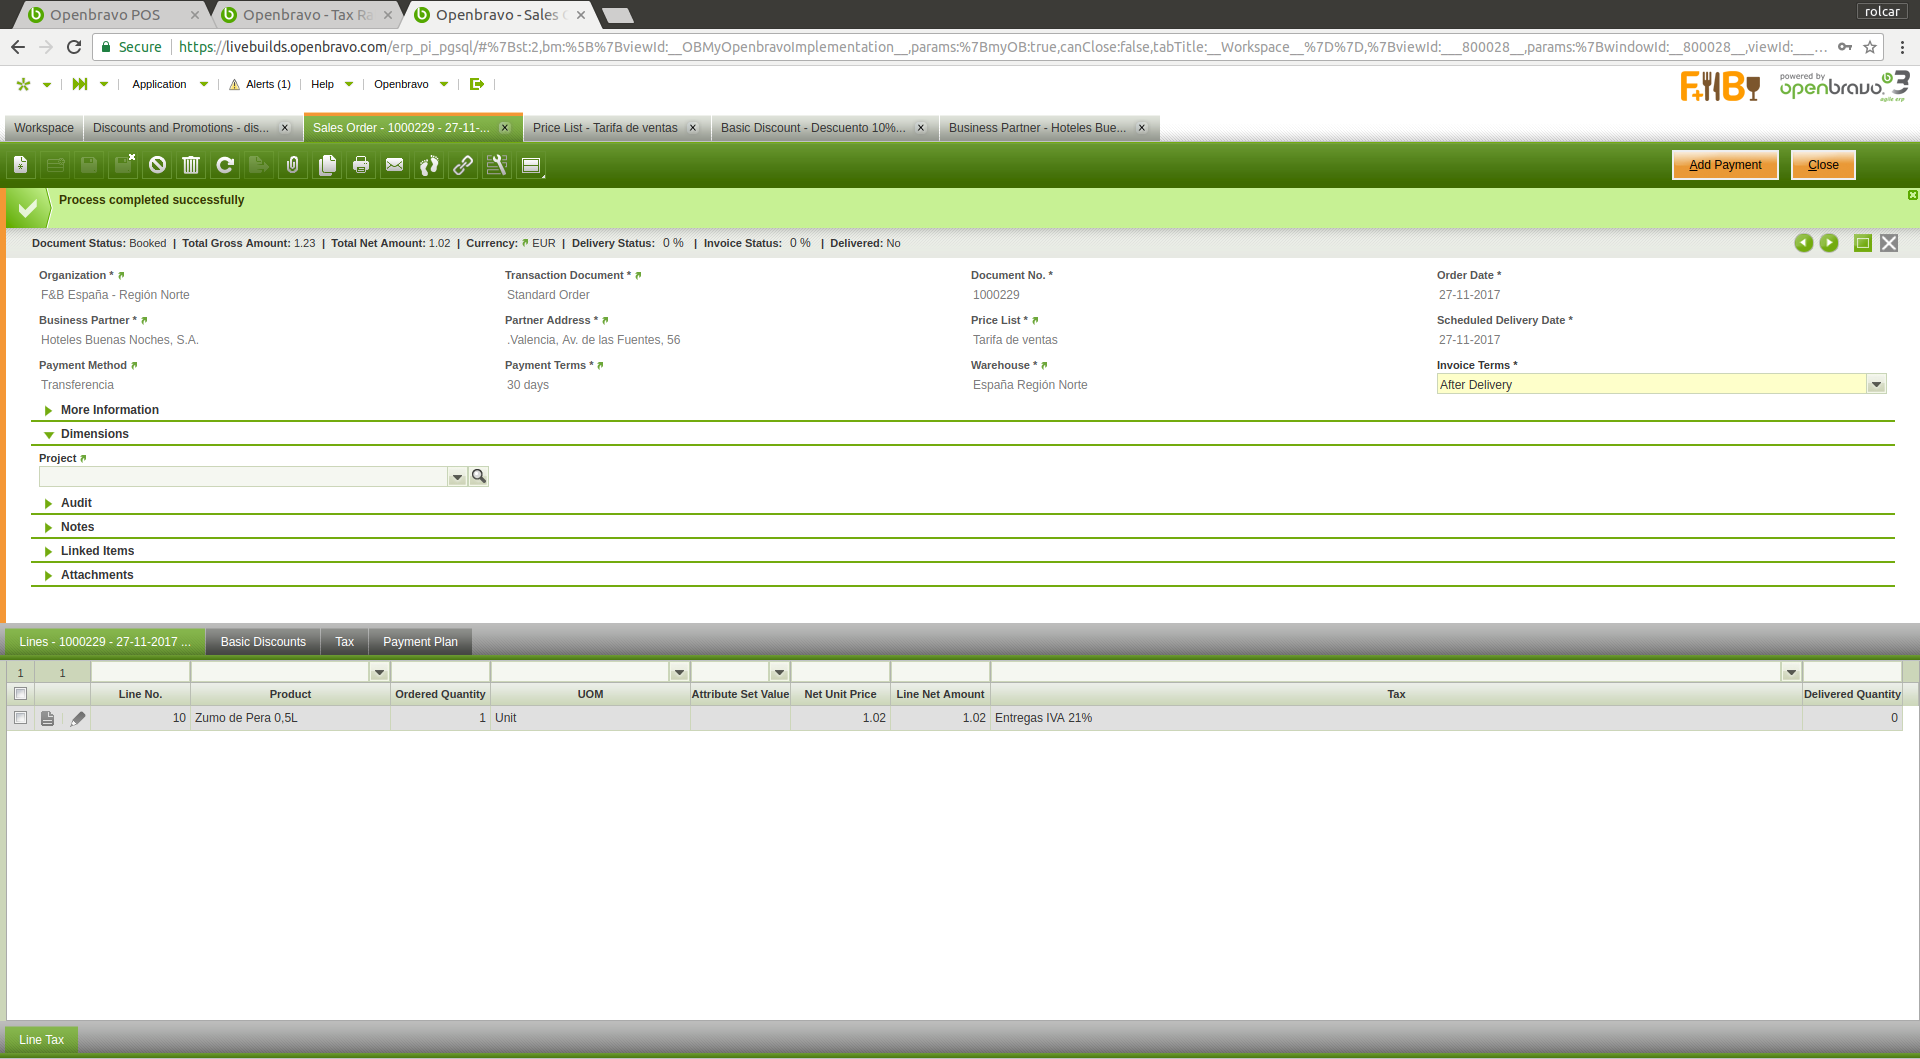
Task: Open the Invoice Terms dropdown
Action: [x=1876, y=385]
